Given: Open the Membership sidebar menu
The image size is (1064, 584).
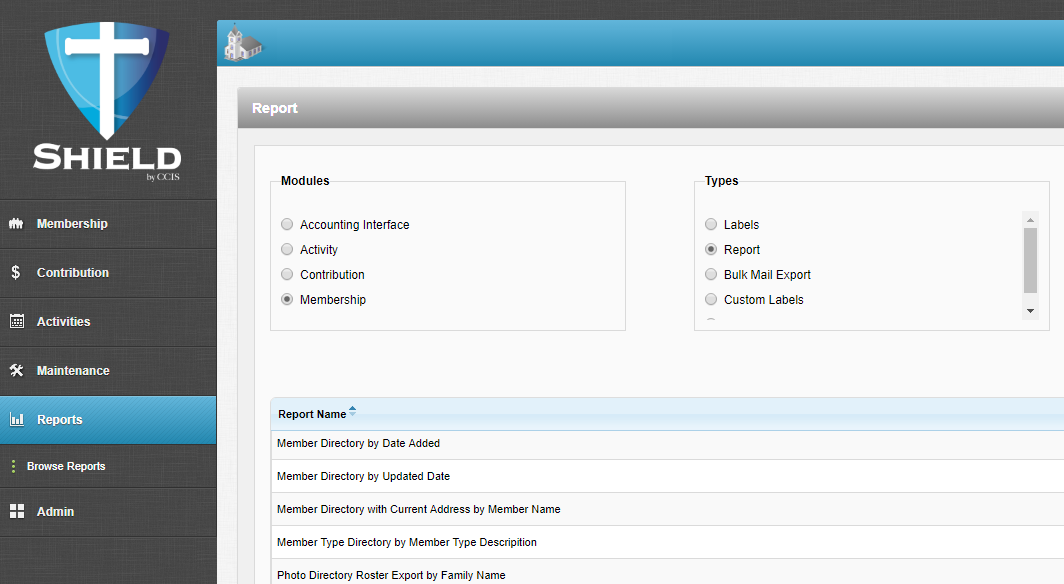Looking at the screenshot, I should [x=108, y=224].
